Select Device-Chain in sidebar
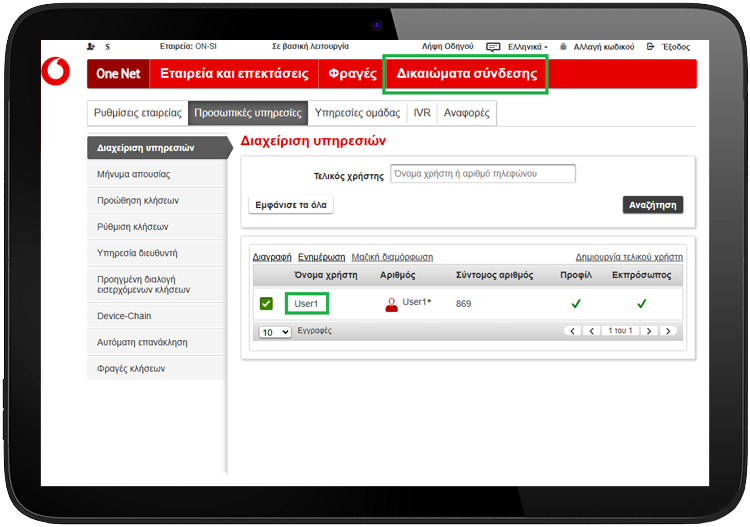Viewport: 750px width, 527px height. coord(157,316)
